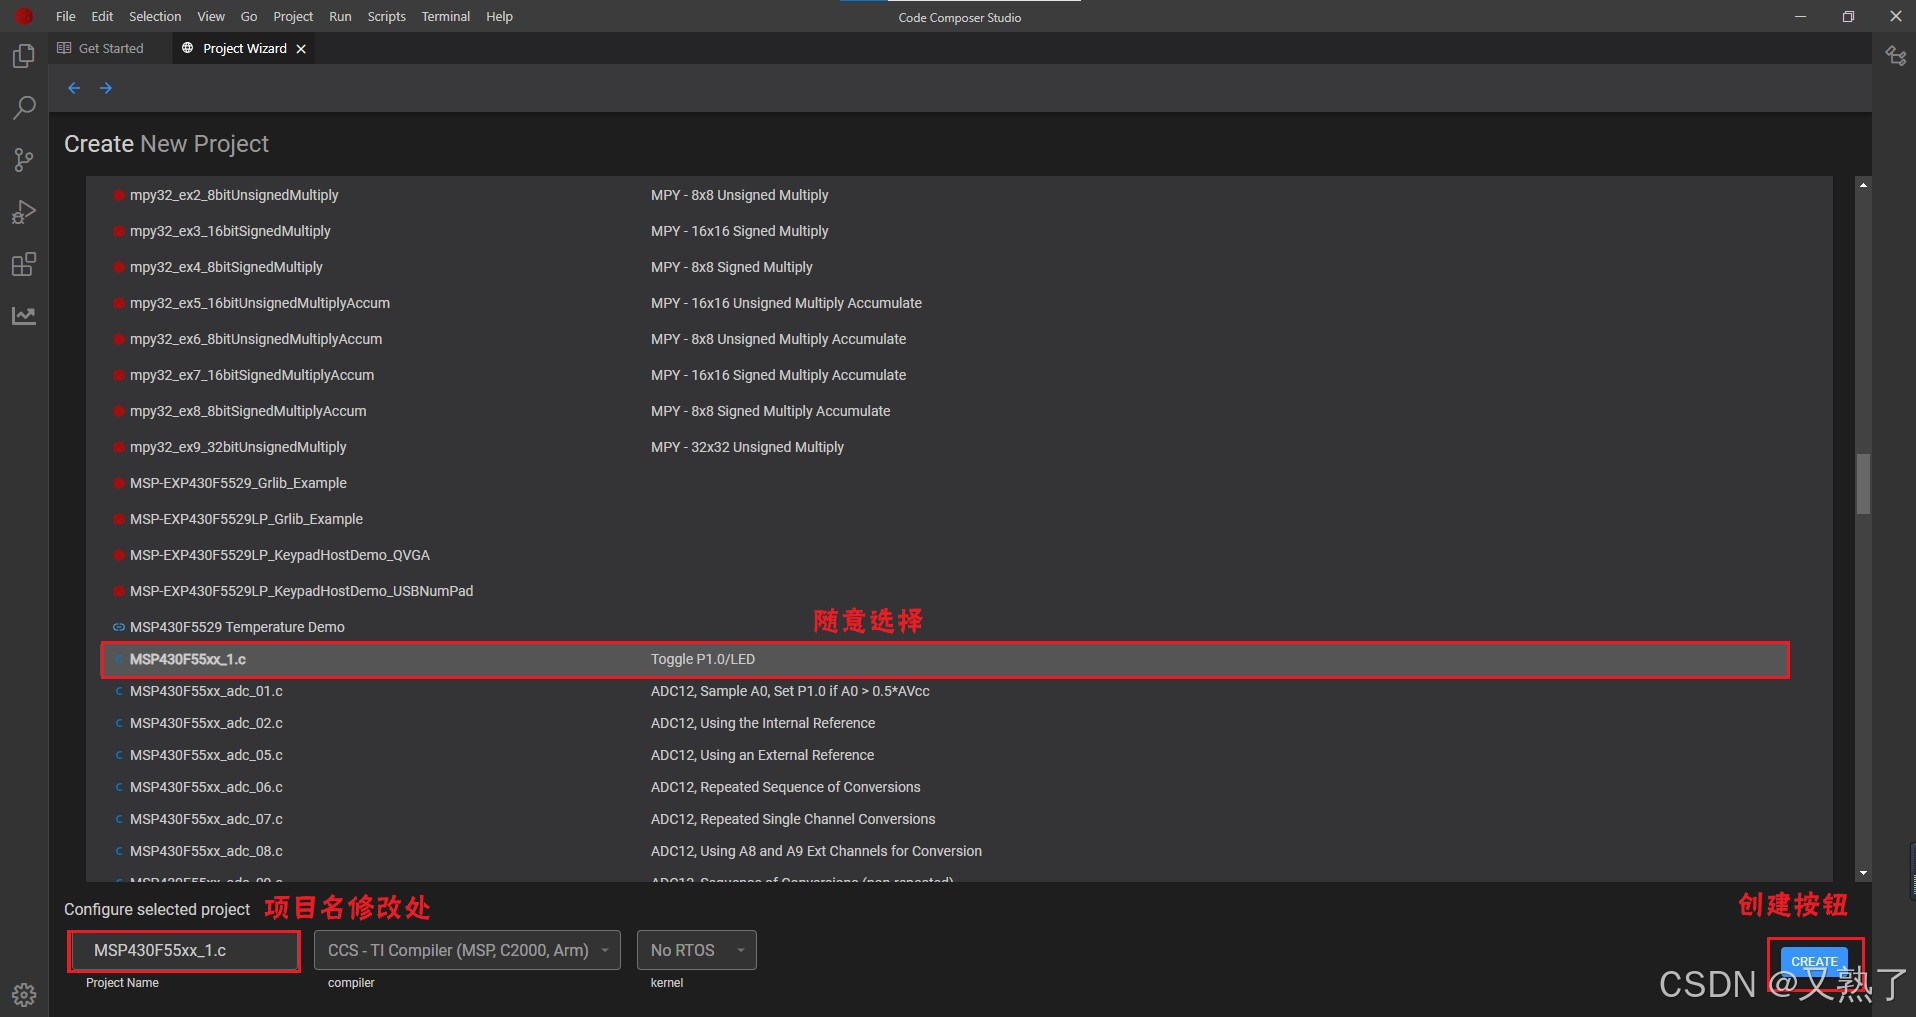Image resolution: width=1916 pixels, height=1017 pixels.
Task: Click the C file icon beside MSP430F55xx_adc_01.c
Action: (x=119, y=691)
